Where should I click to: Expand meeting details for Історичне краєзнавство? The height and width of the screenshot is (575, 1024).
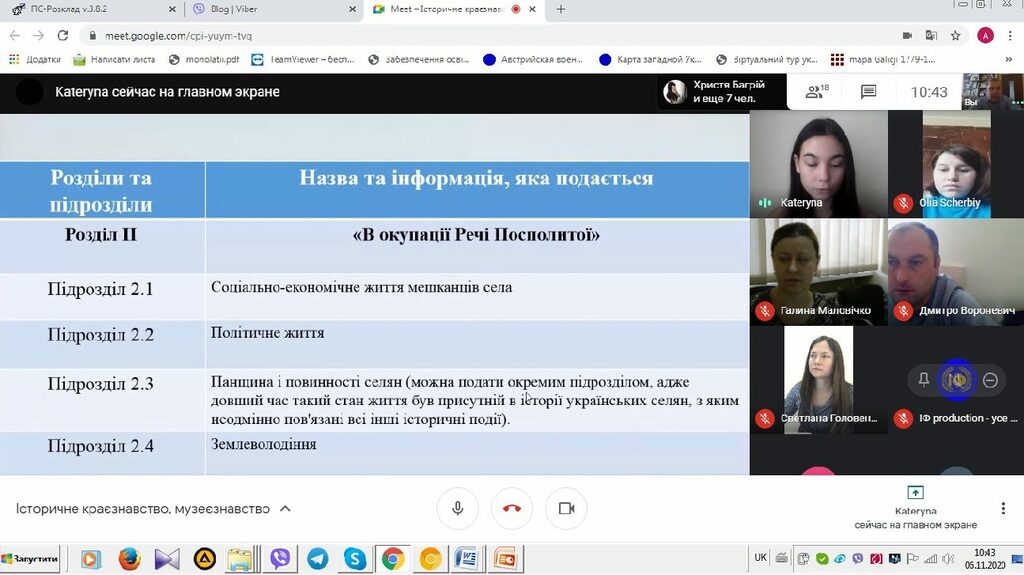click(x=285, y=509)
